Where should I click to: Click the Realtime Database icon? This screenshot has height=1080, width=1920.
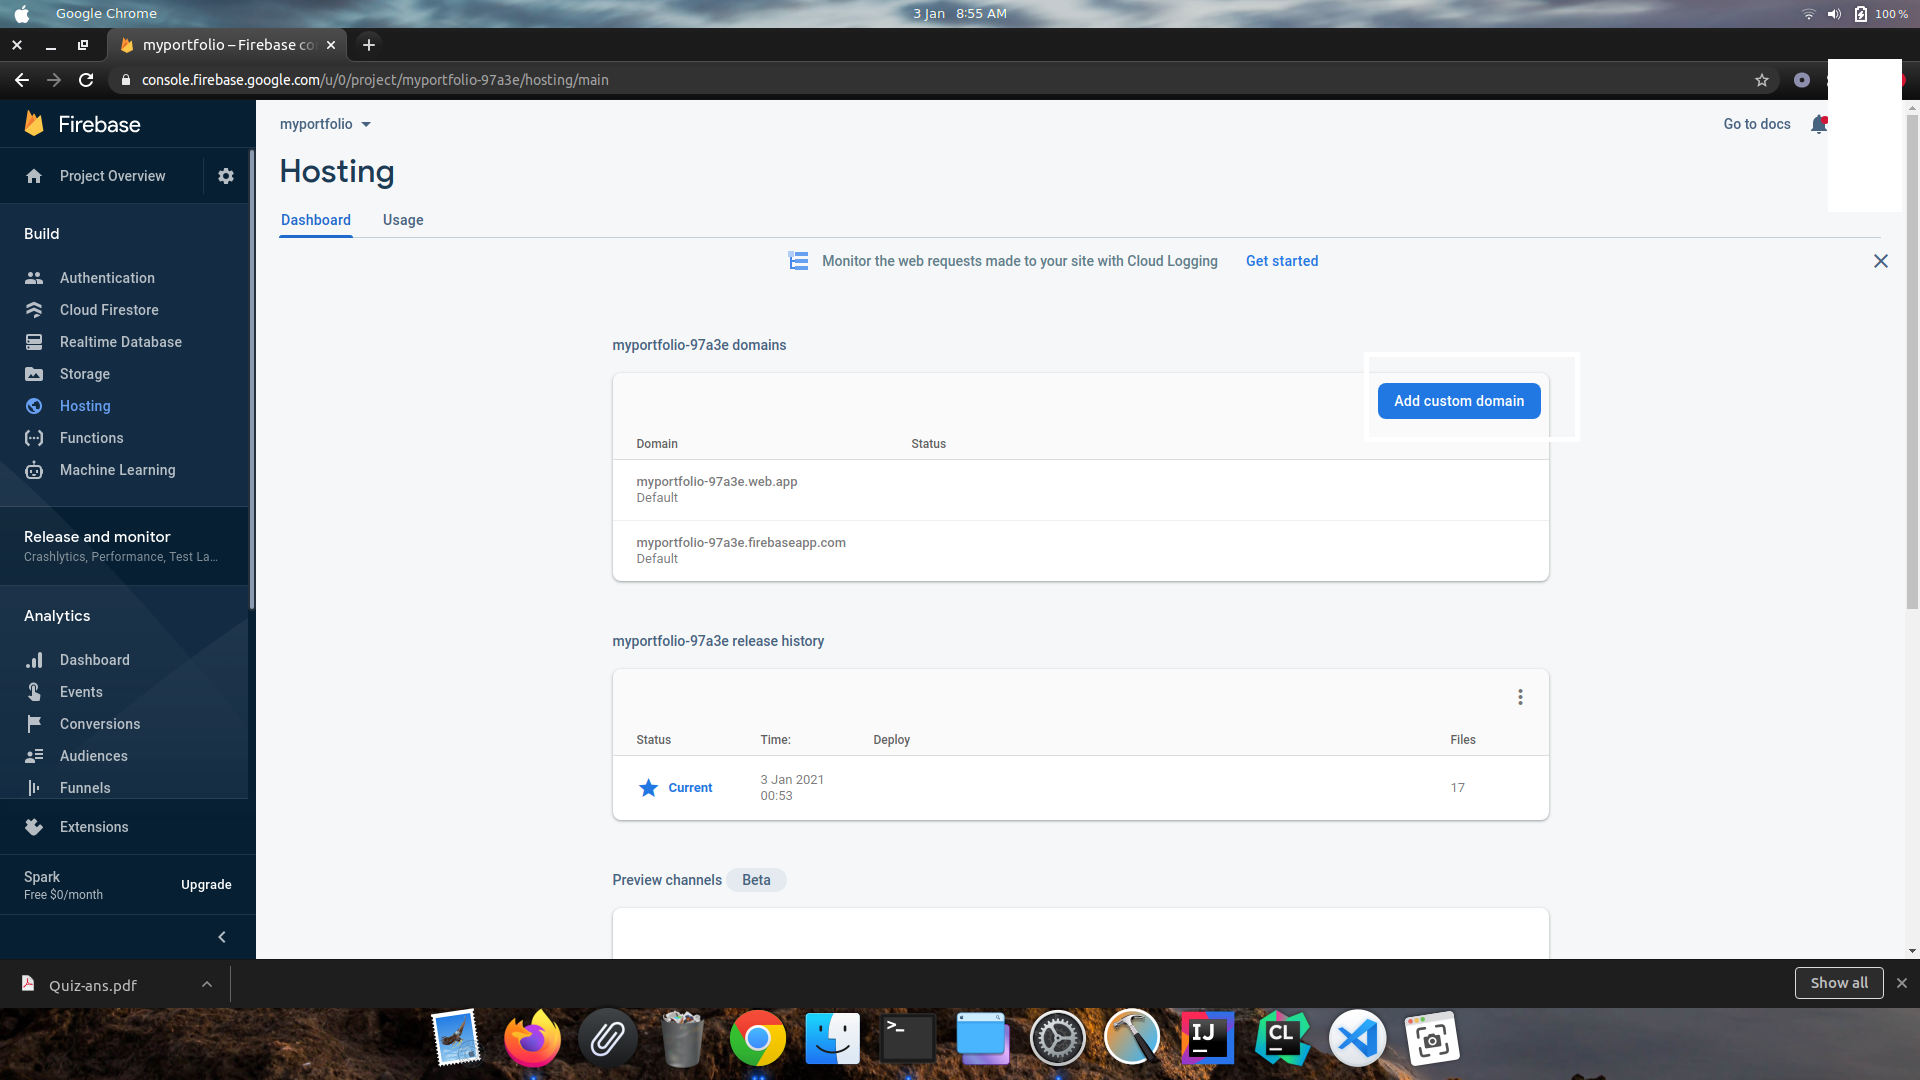34,342
